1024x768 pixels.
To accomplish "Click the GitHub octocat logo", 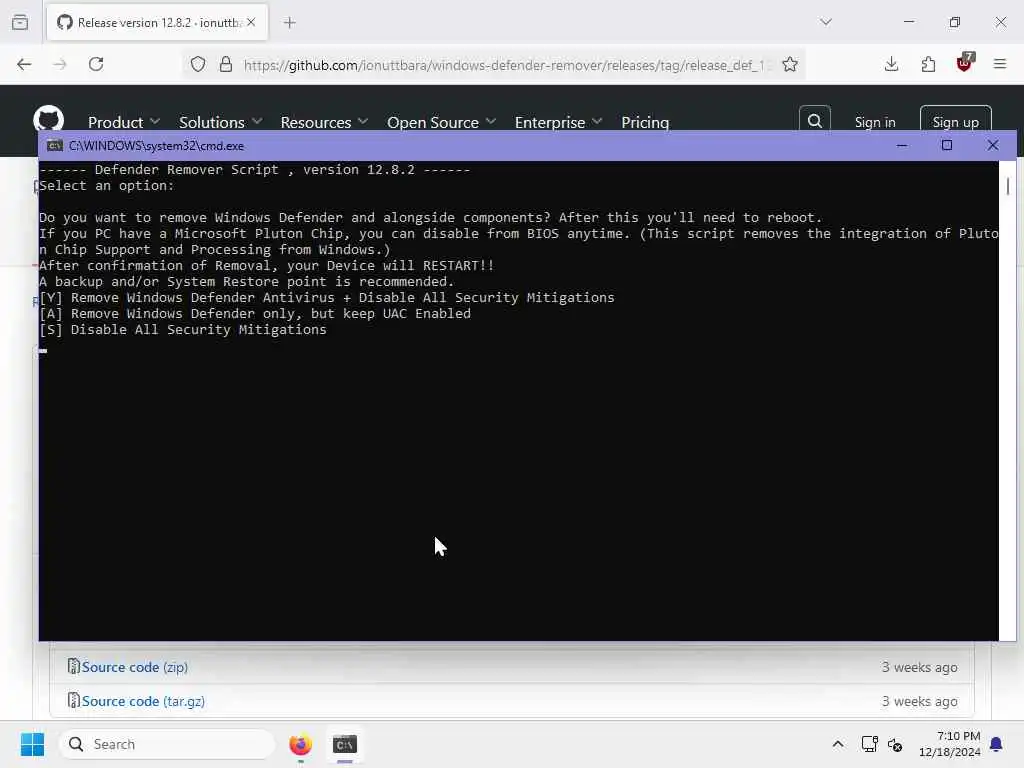I will click(x=49, y=118).
